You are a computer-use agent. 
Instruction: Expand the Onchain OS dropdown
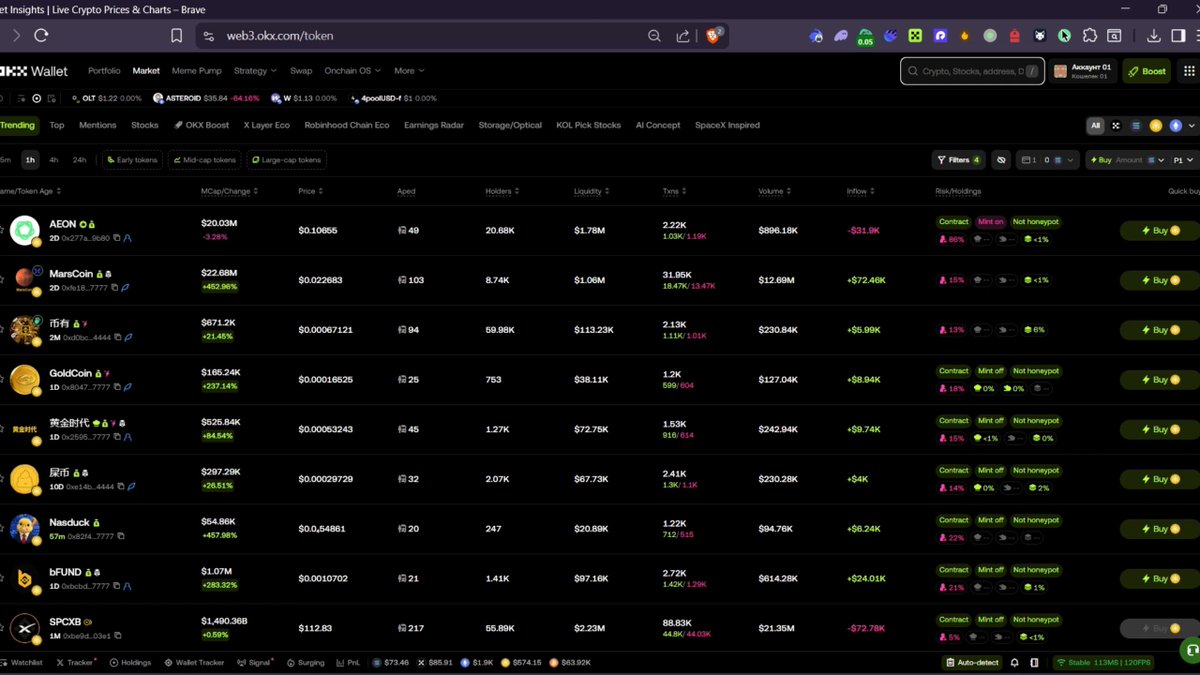click(x=352, y=71)
